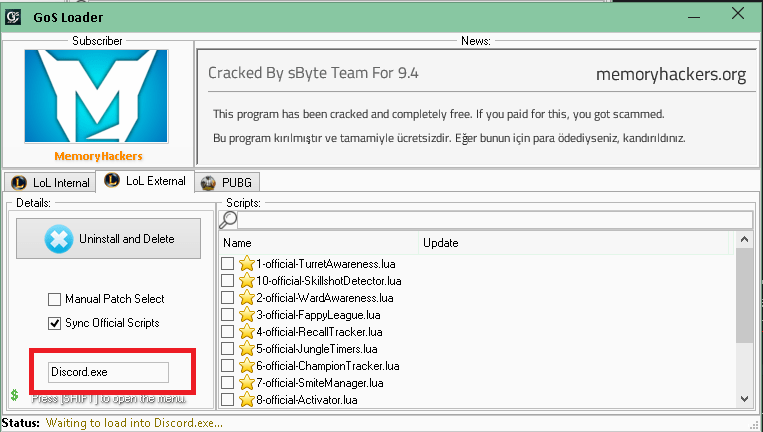Image resolution: width=763 pixels, height=432 pixels.
Task: Switch to the LoL Internal tab
Action: [50, 182]
